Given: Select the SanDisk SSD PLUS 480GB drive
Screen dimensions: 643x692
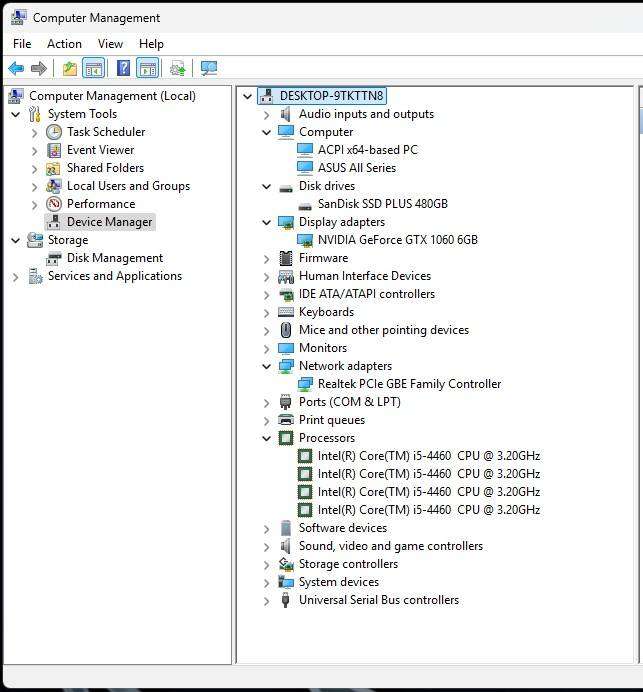Looking at the screenshot, I should (x=382, y=204).
